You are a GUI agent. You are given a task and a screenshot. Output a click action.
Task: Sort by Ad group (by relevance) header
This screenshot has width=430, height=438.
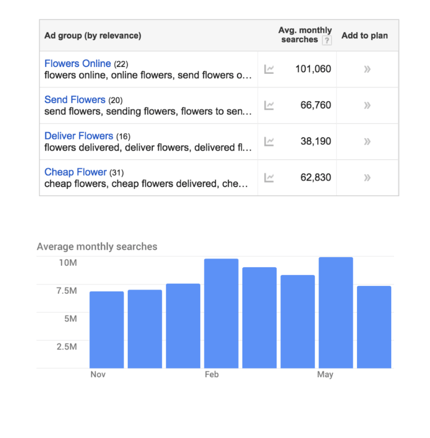(93, 35)
